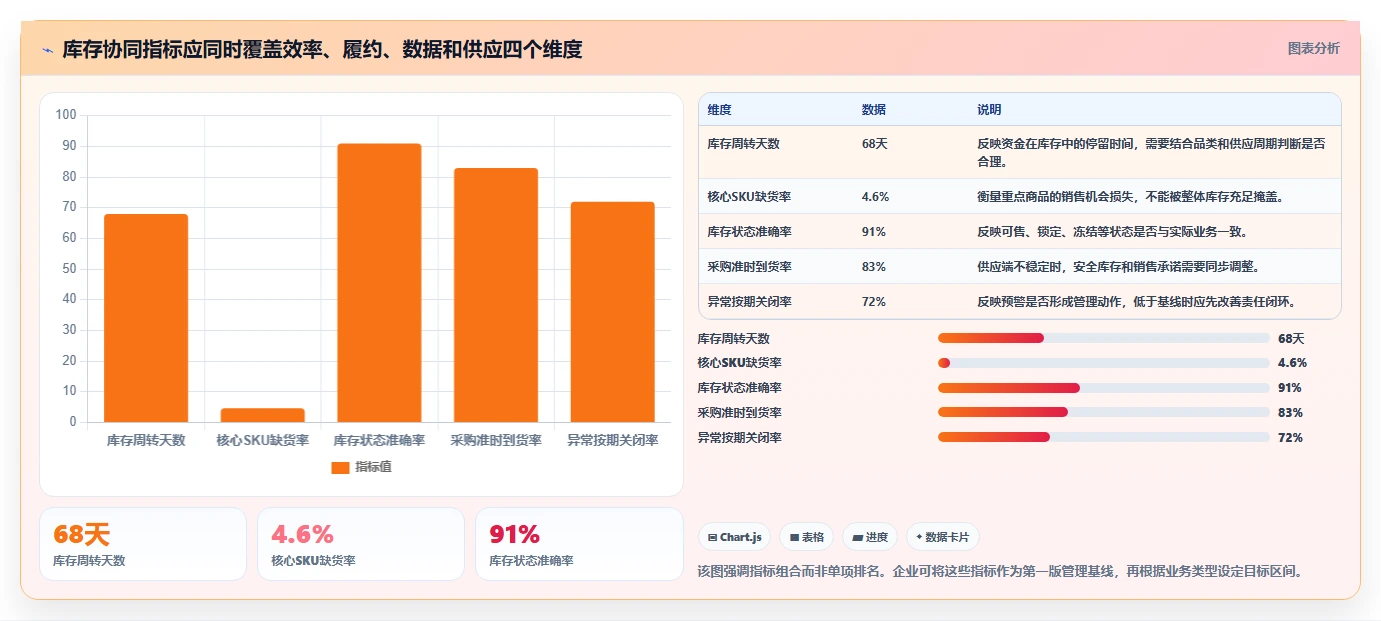Click the description starting 反映预警是否形成
This screenshot has height=621, width=1381.
pos(1136,302)
